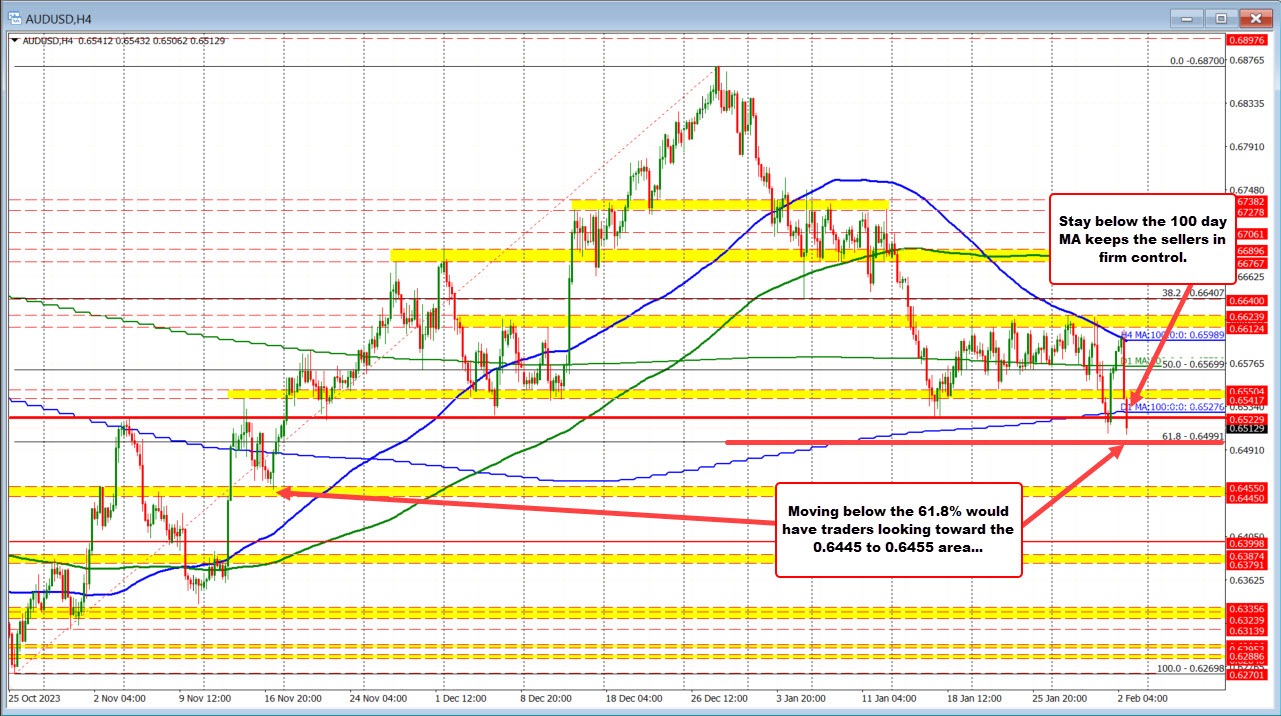
Task: Click the red horizontal line at 0.65340
Action: 600,416
